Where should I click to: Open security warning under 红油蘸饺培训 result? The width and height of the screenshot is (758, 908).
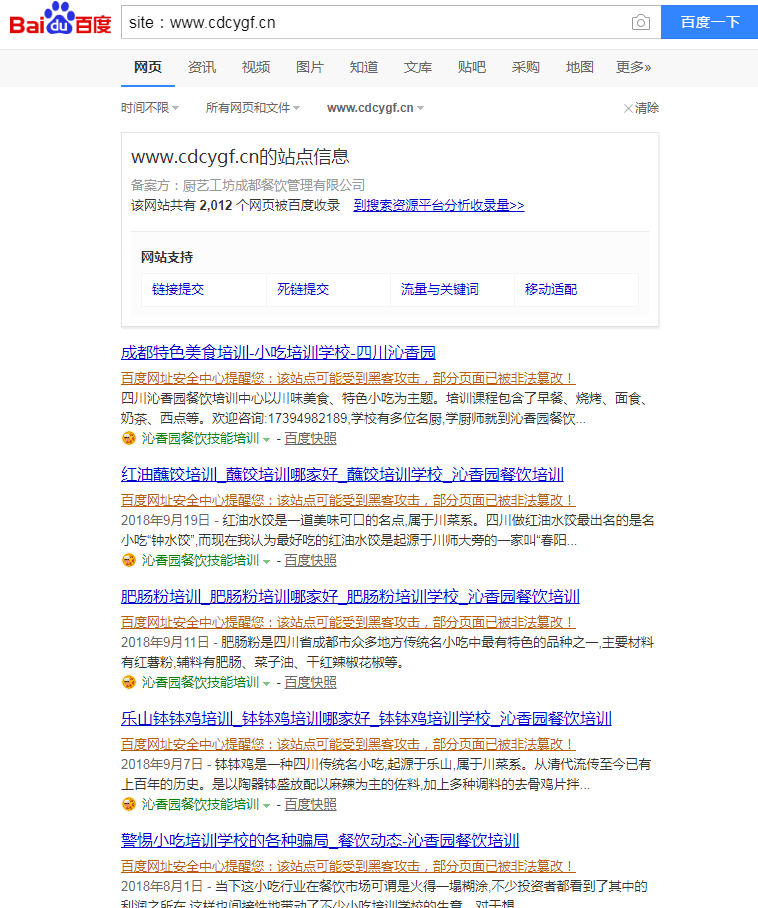pos(348,500)
